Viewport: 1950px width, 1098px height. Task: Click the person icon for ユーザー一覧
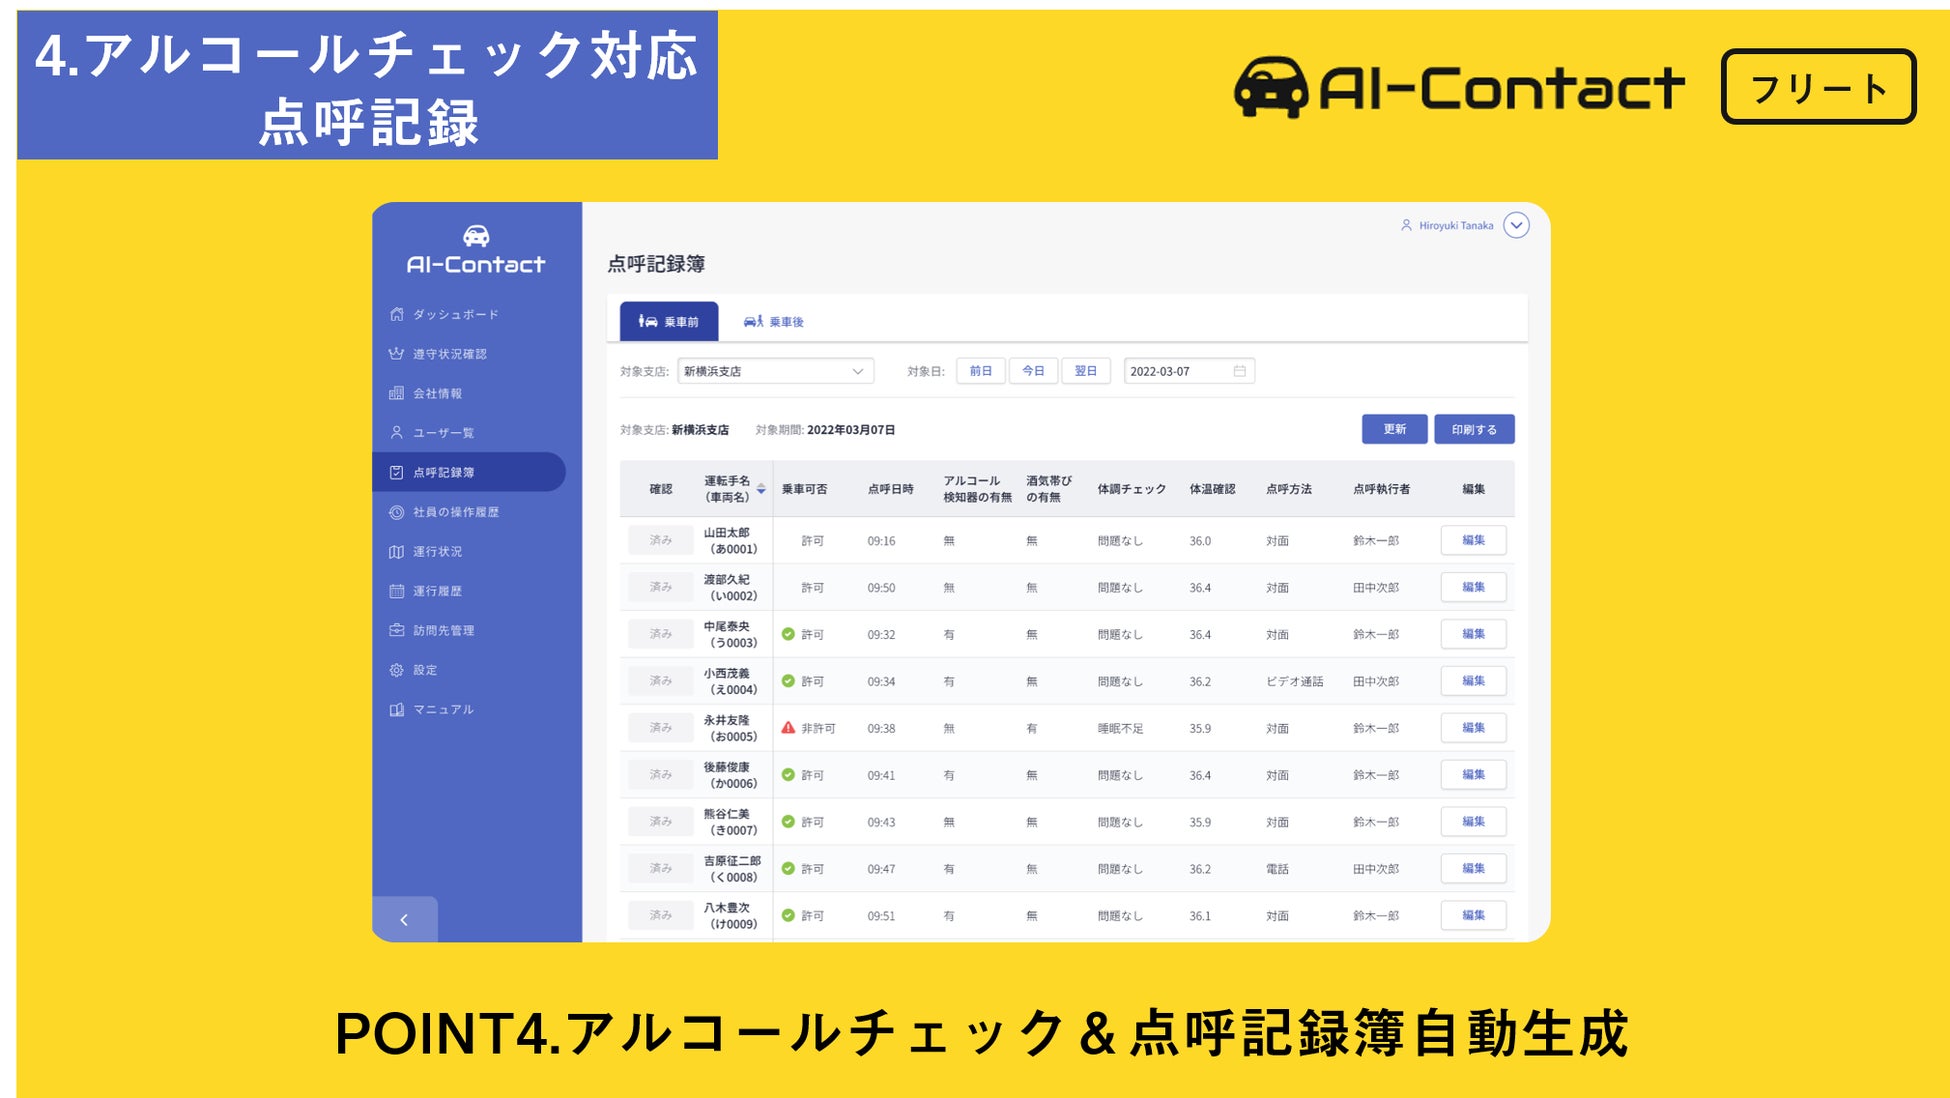click(x=397, y=433)
